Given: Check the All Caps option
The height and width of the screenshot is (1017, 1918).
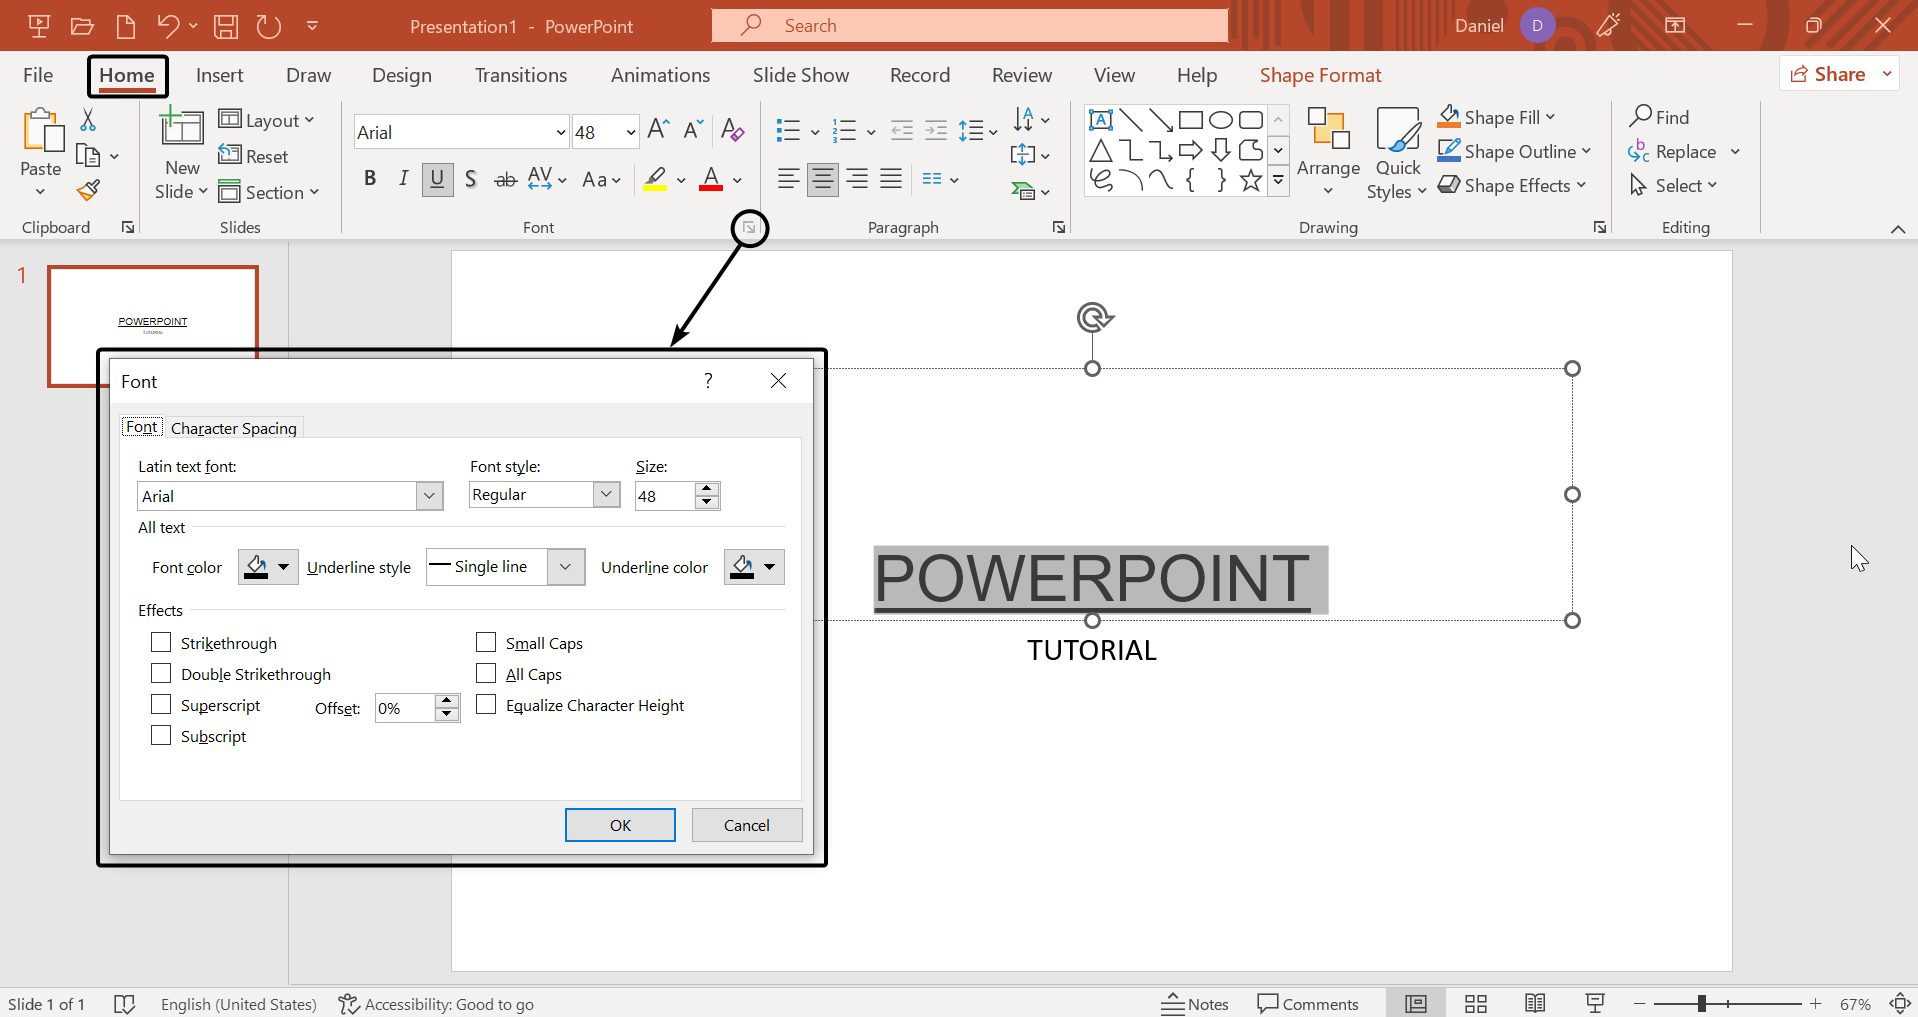Looking at the screenshot, I should click(486, 673).
